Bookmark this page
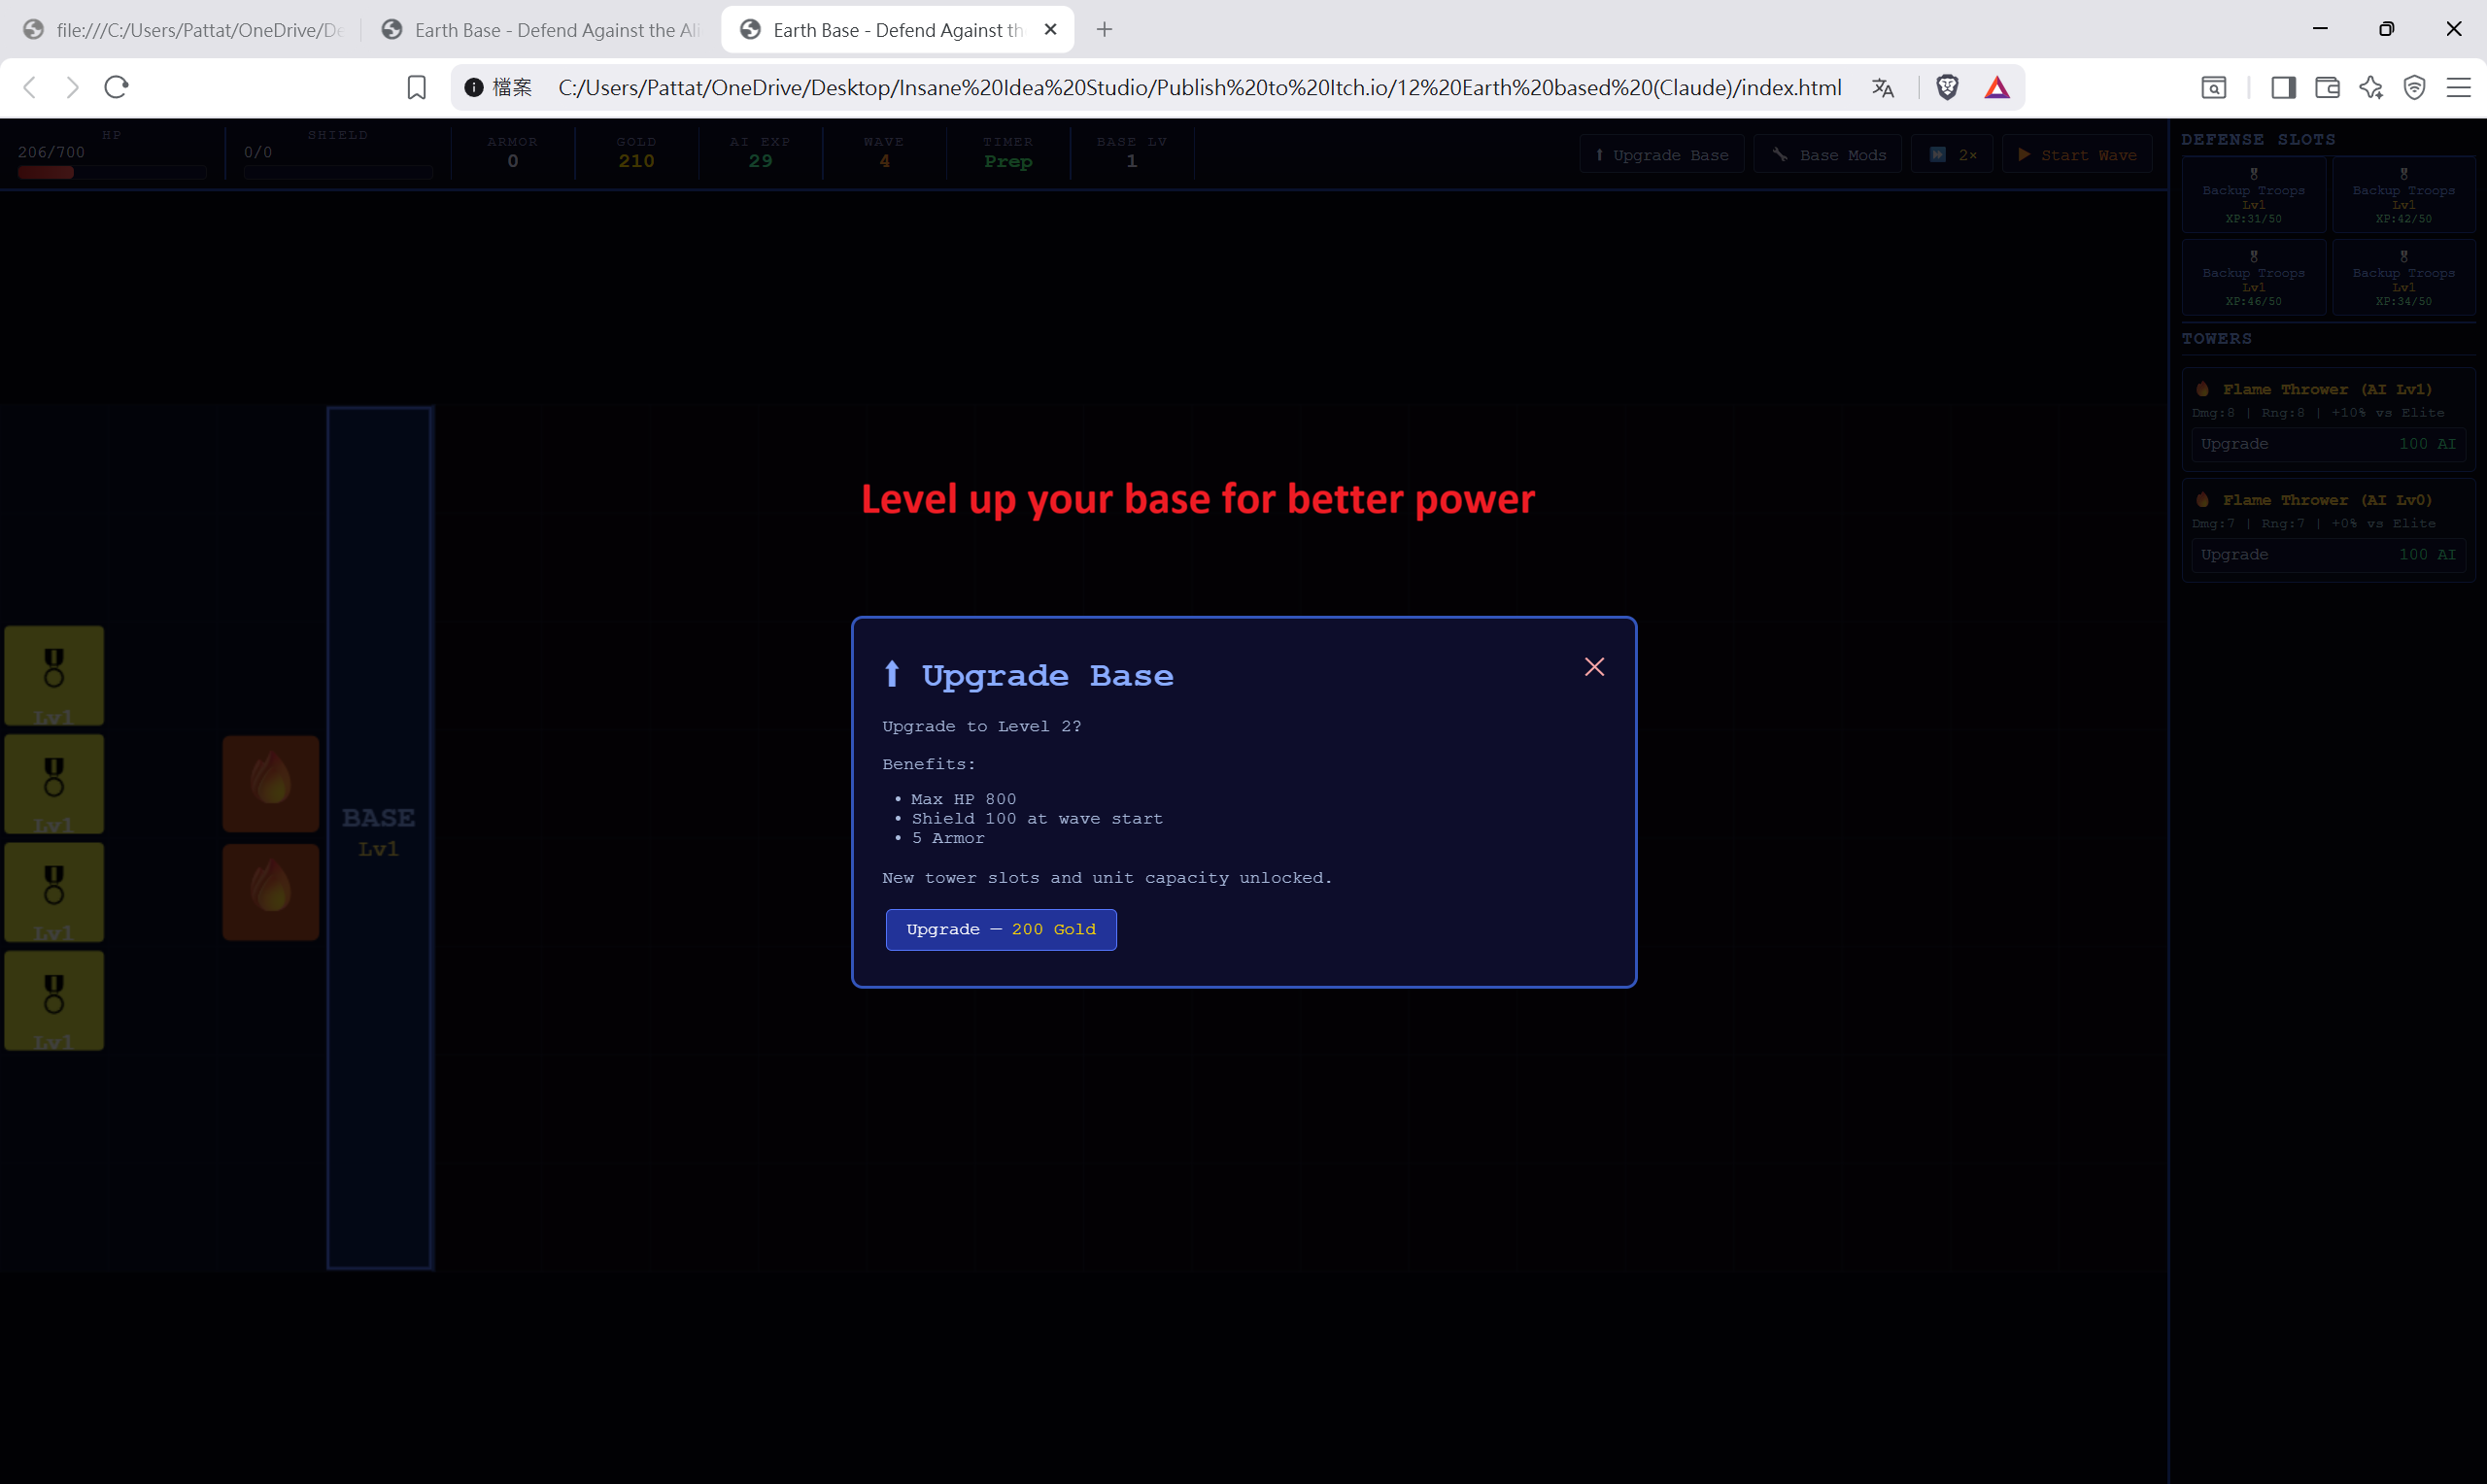Viewport: 2487px width, 1484px height. coord(417,88)
